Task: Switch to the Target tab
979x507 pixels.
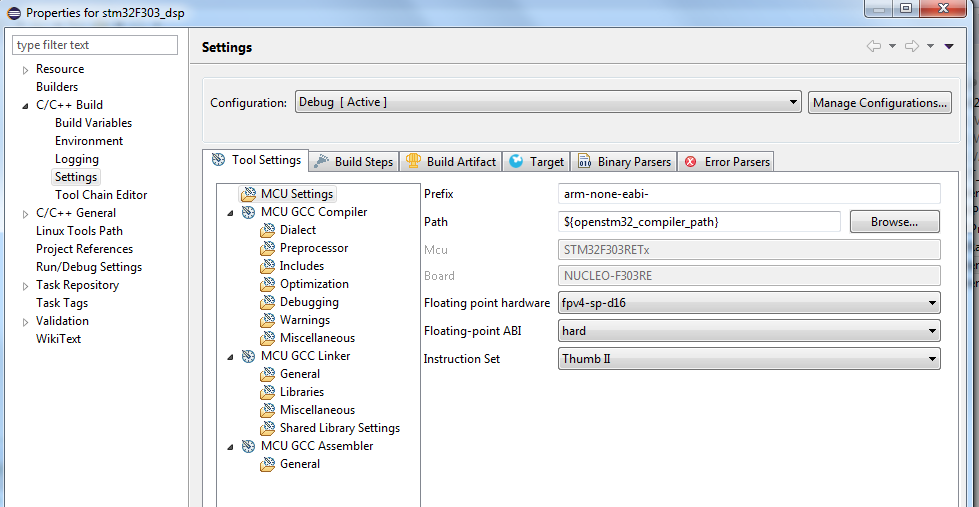Action: tap(537, 162)
